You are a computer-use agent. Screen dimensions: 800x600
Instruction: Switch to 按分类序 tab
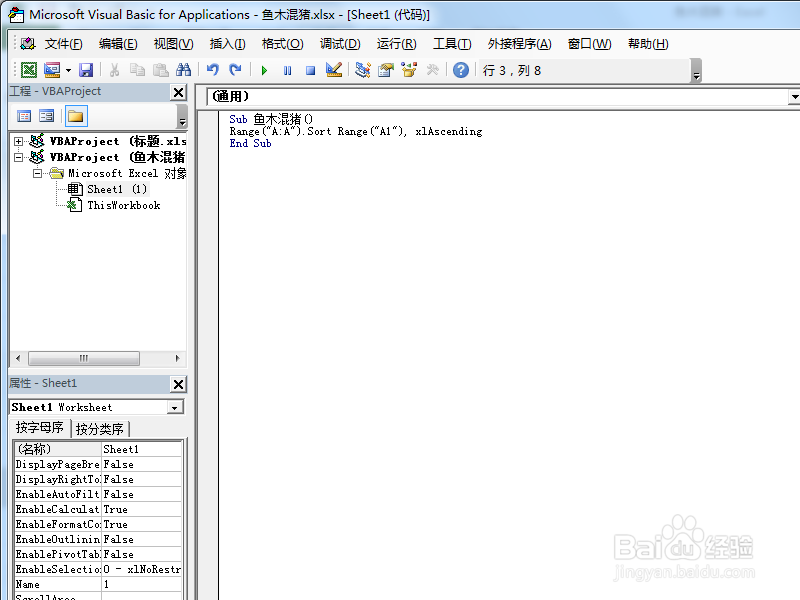pos(99,429)
